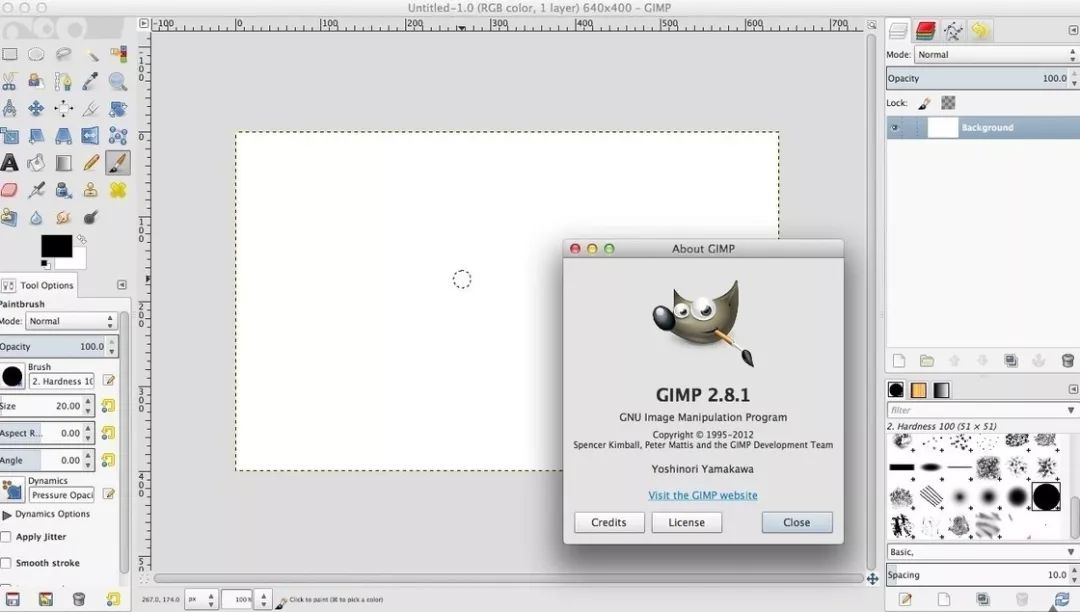
Task: Open the paintbrush Mode dropdown in Tool Options
Action: [70, 321]
